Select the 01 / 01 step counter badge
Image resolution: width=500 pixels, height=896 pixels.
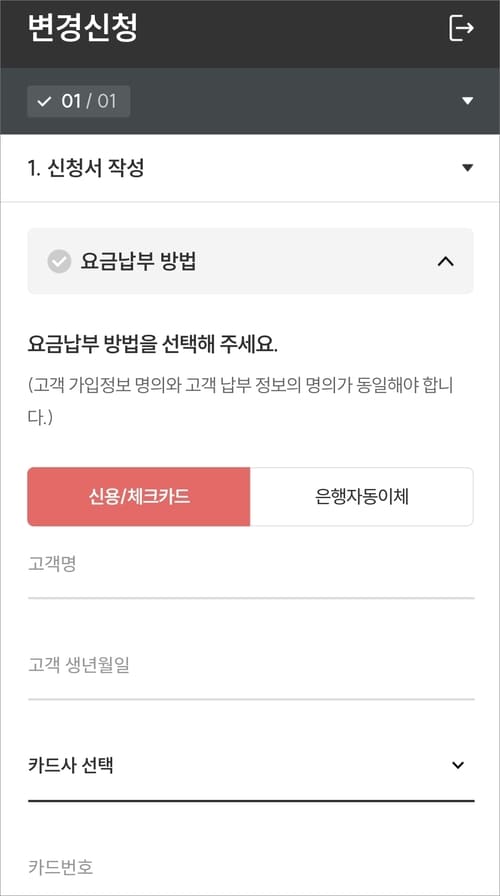point(78,101)
